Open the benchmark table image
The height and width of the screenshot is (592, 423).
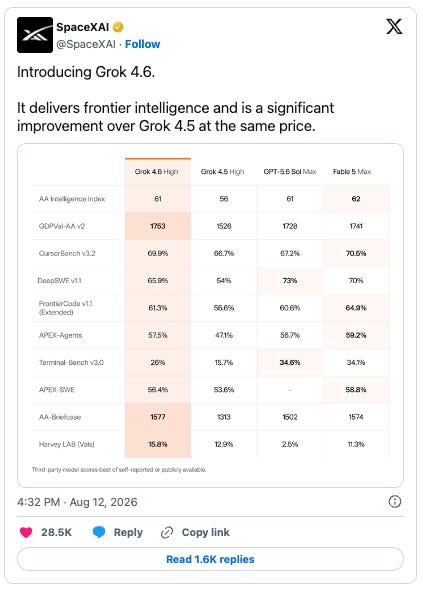coord(210,315)
